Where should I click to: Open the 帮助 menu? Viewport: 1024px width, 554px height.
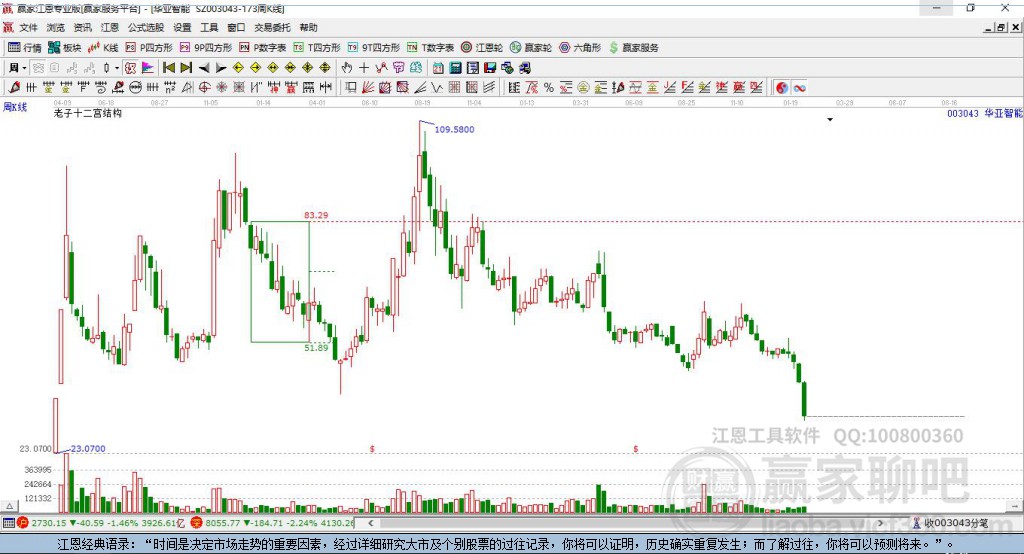(x=308, y=27)
